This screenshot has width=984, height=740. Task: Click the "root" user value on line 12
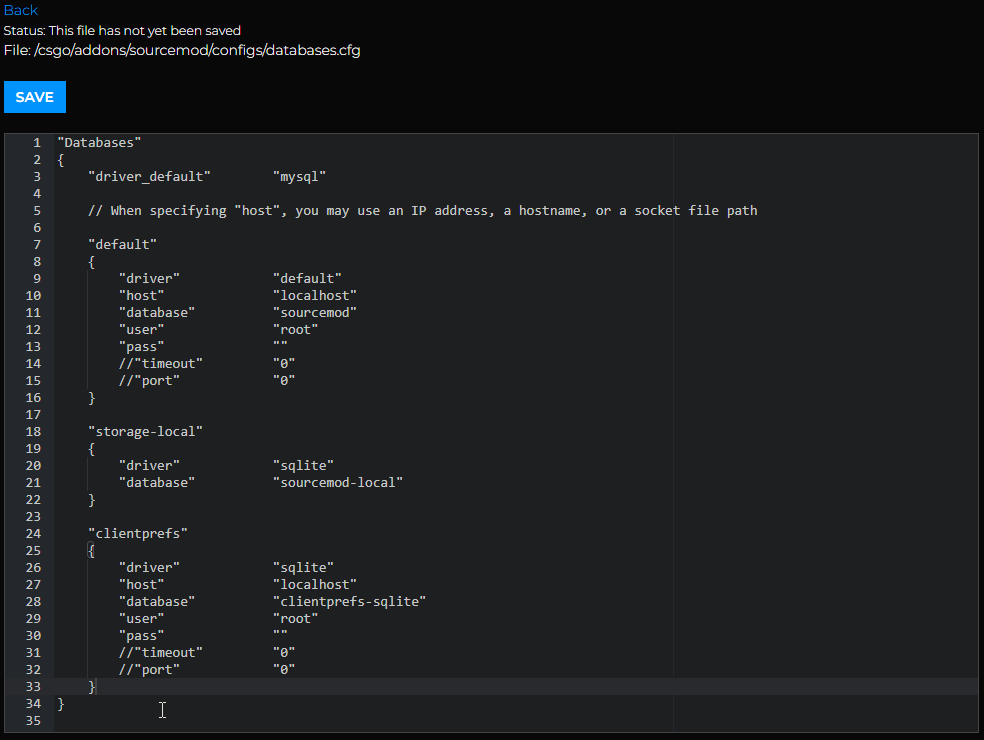[295, 328]
